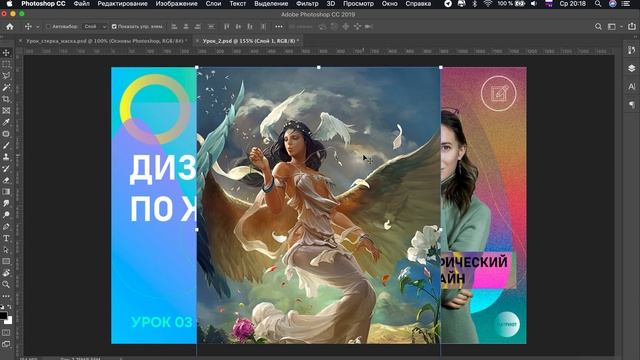Open more align options three dots
The width and height of the screenshot is (640, 360).
point(279,27)
